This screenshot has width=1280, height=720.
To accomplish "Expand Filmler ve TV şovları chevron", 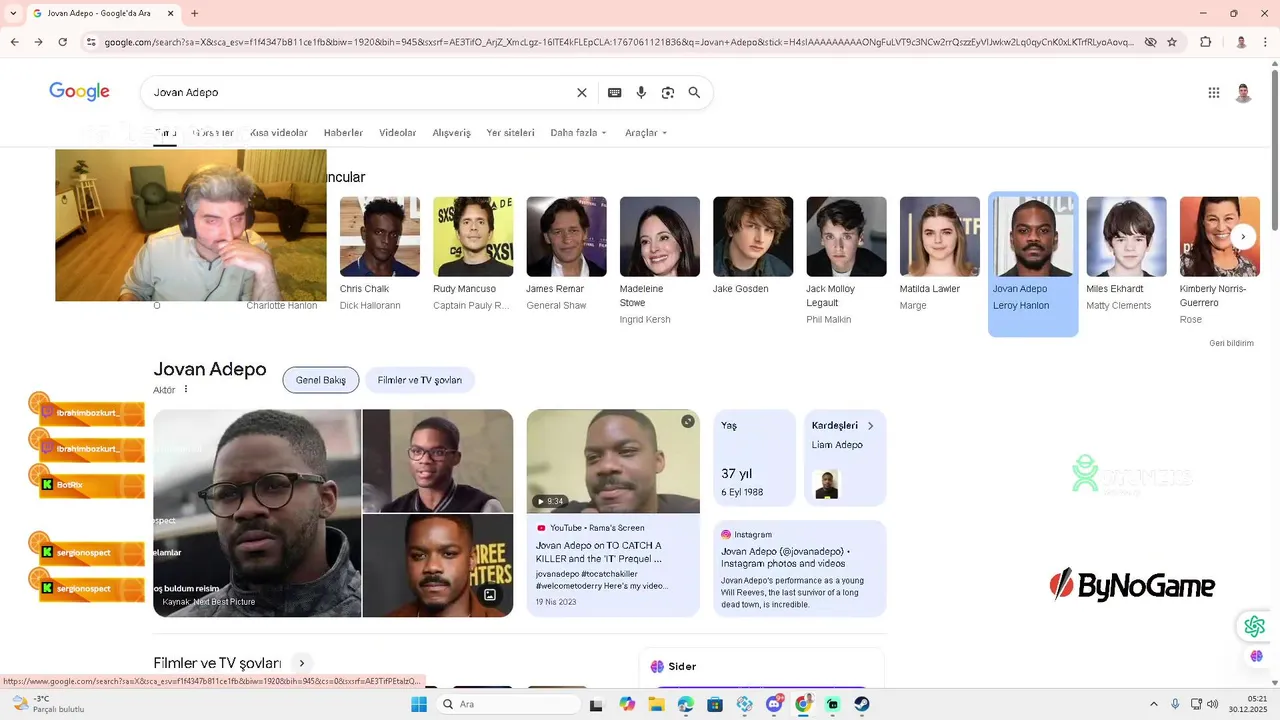I will 301,663.
